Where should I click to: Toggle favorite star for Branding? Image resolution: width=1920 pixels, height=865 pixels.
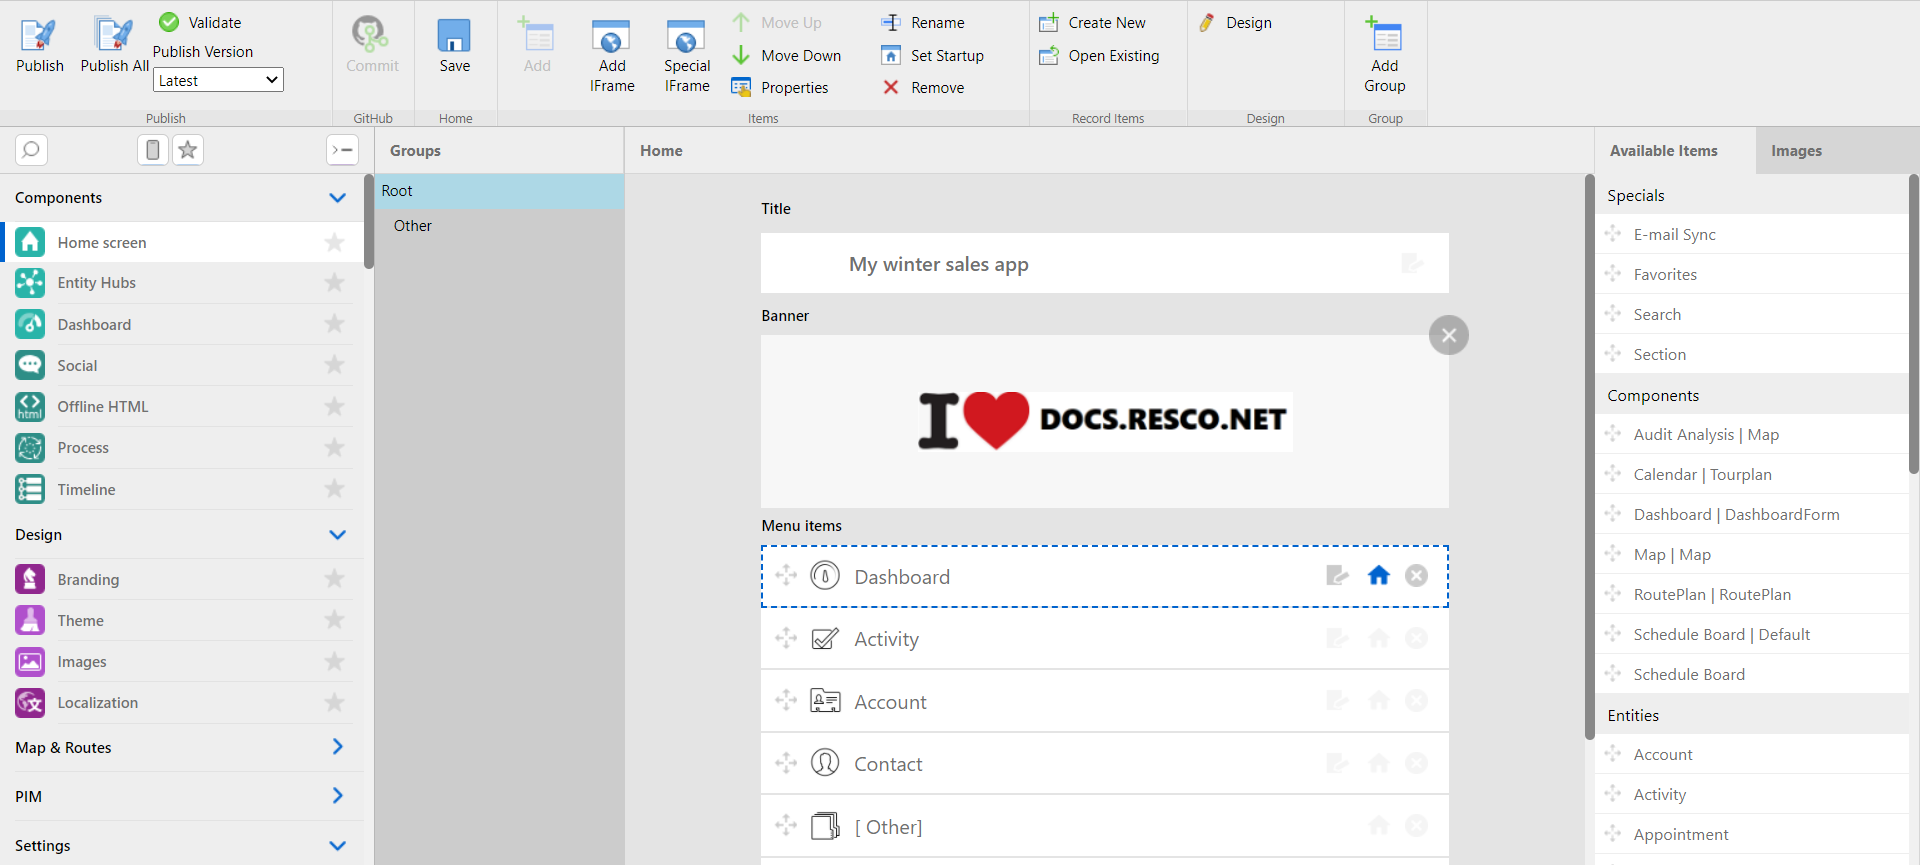coord(334,580)
